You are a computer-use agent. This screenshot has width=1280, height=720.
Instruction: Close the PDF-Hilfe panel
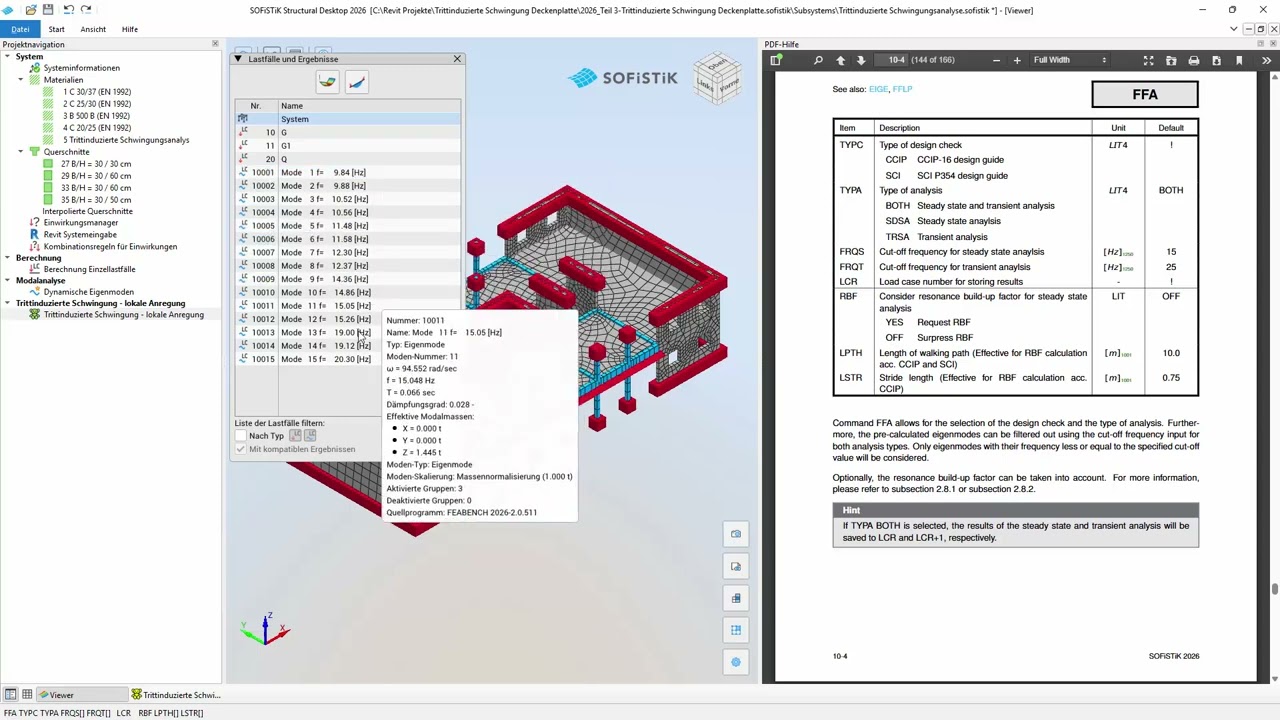pos(1274,44)
